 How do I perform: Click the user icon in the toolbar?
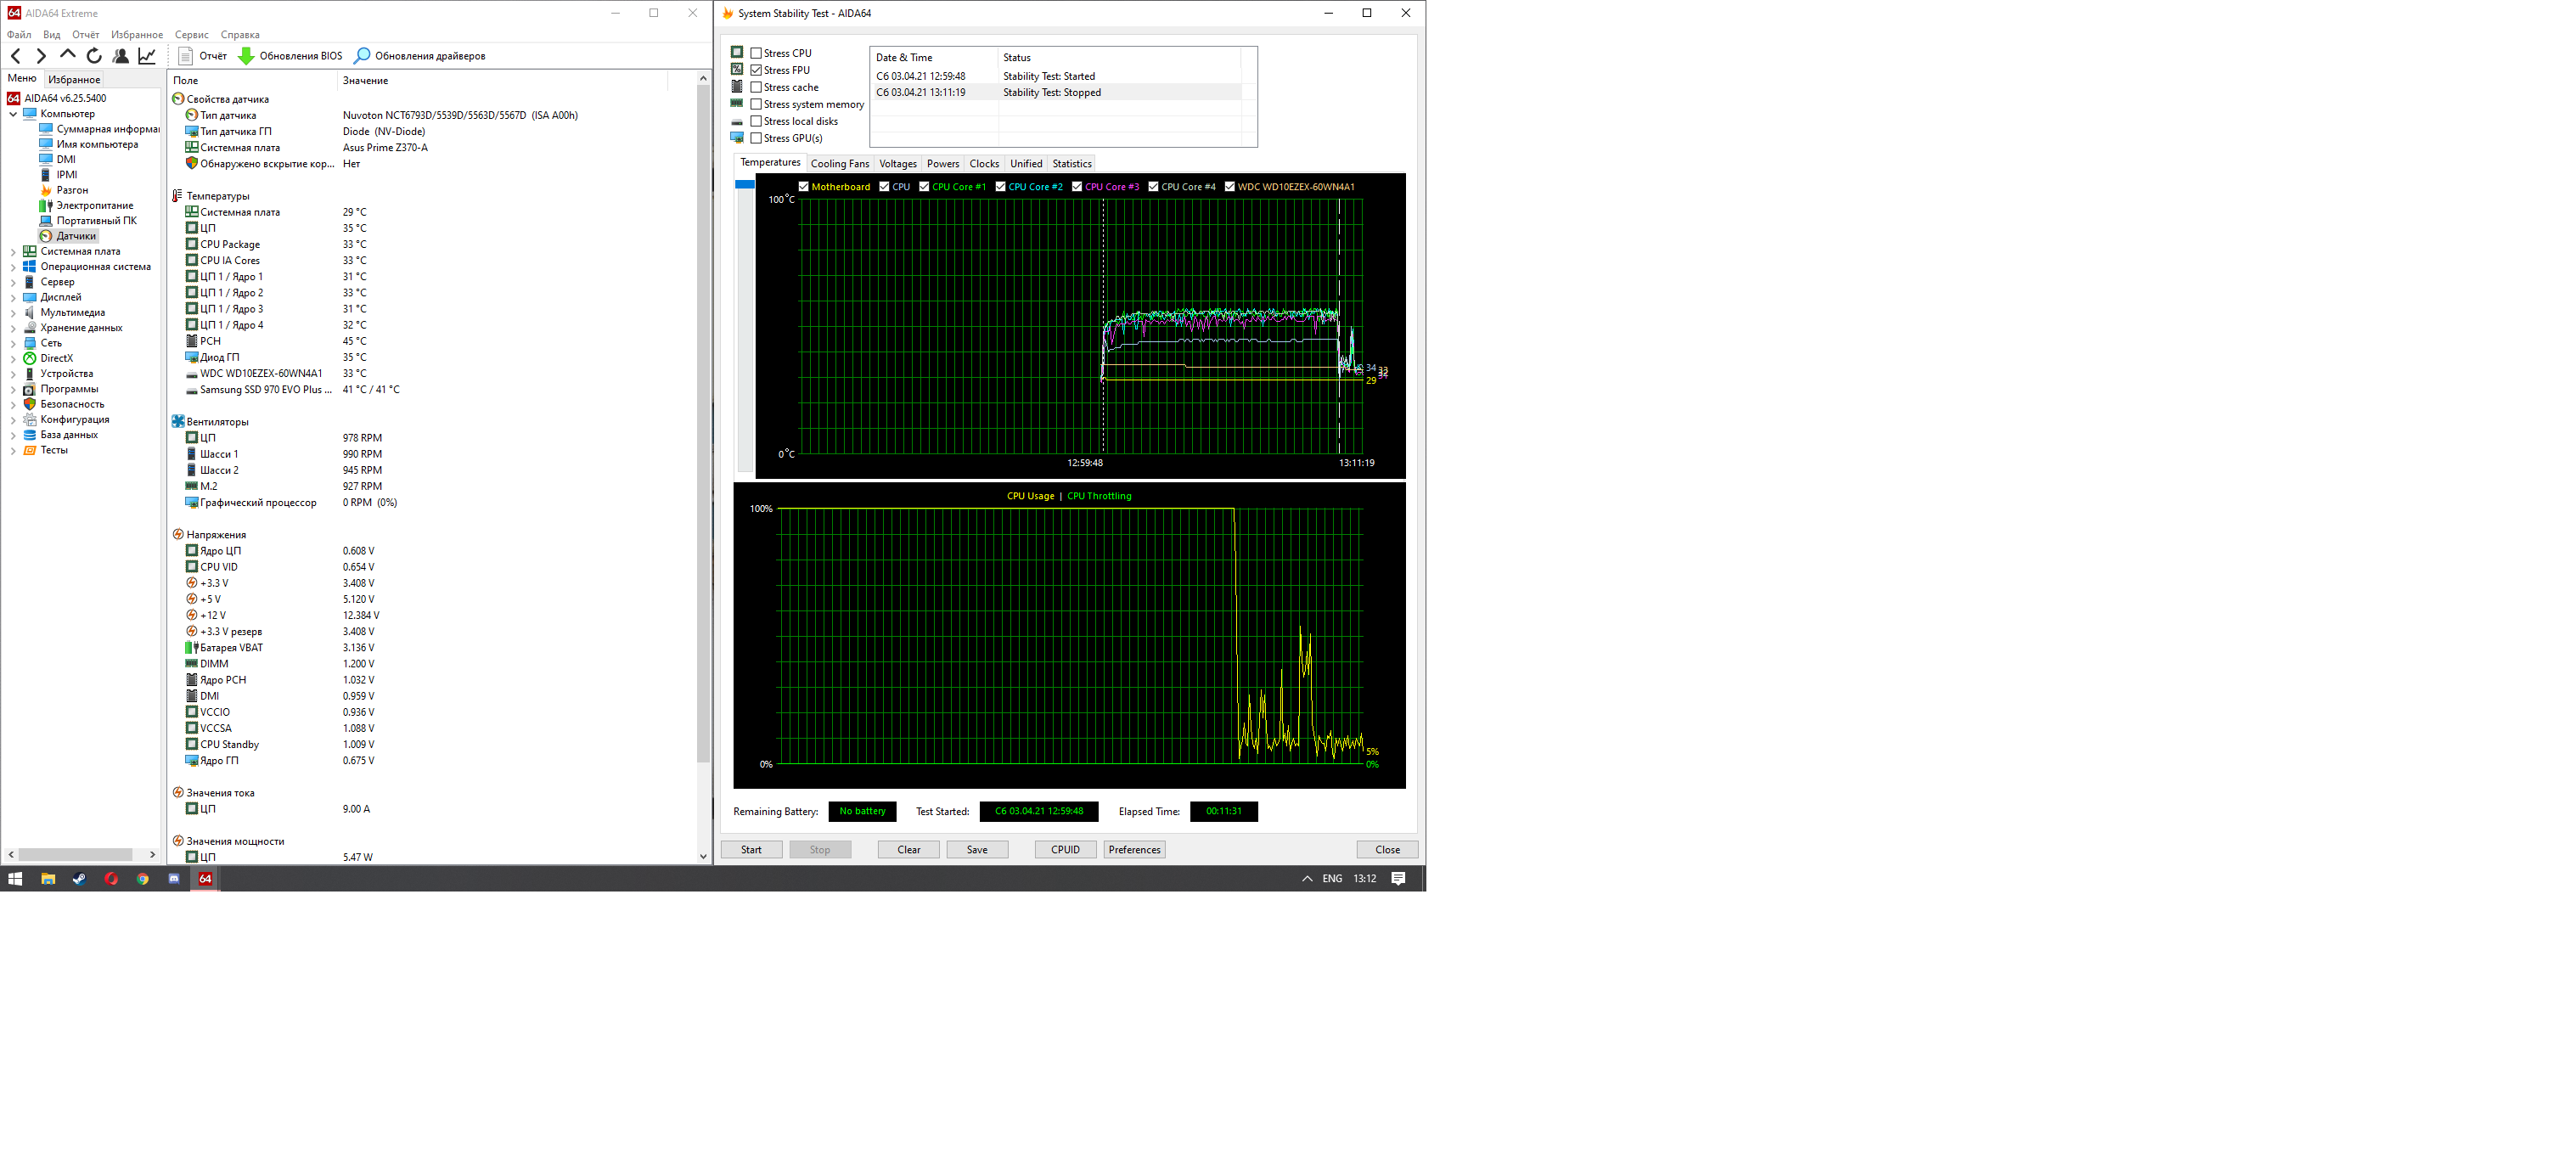[120, 56]
